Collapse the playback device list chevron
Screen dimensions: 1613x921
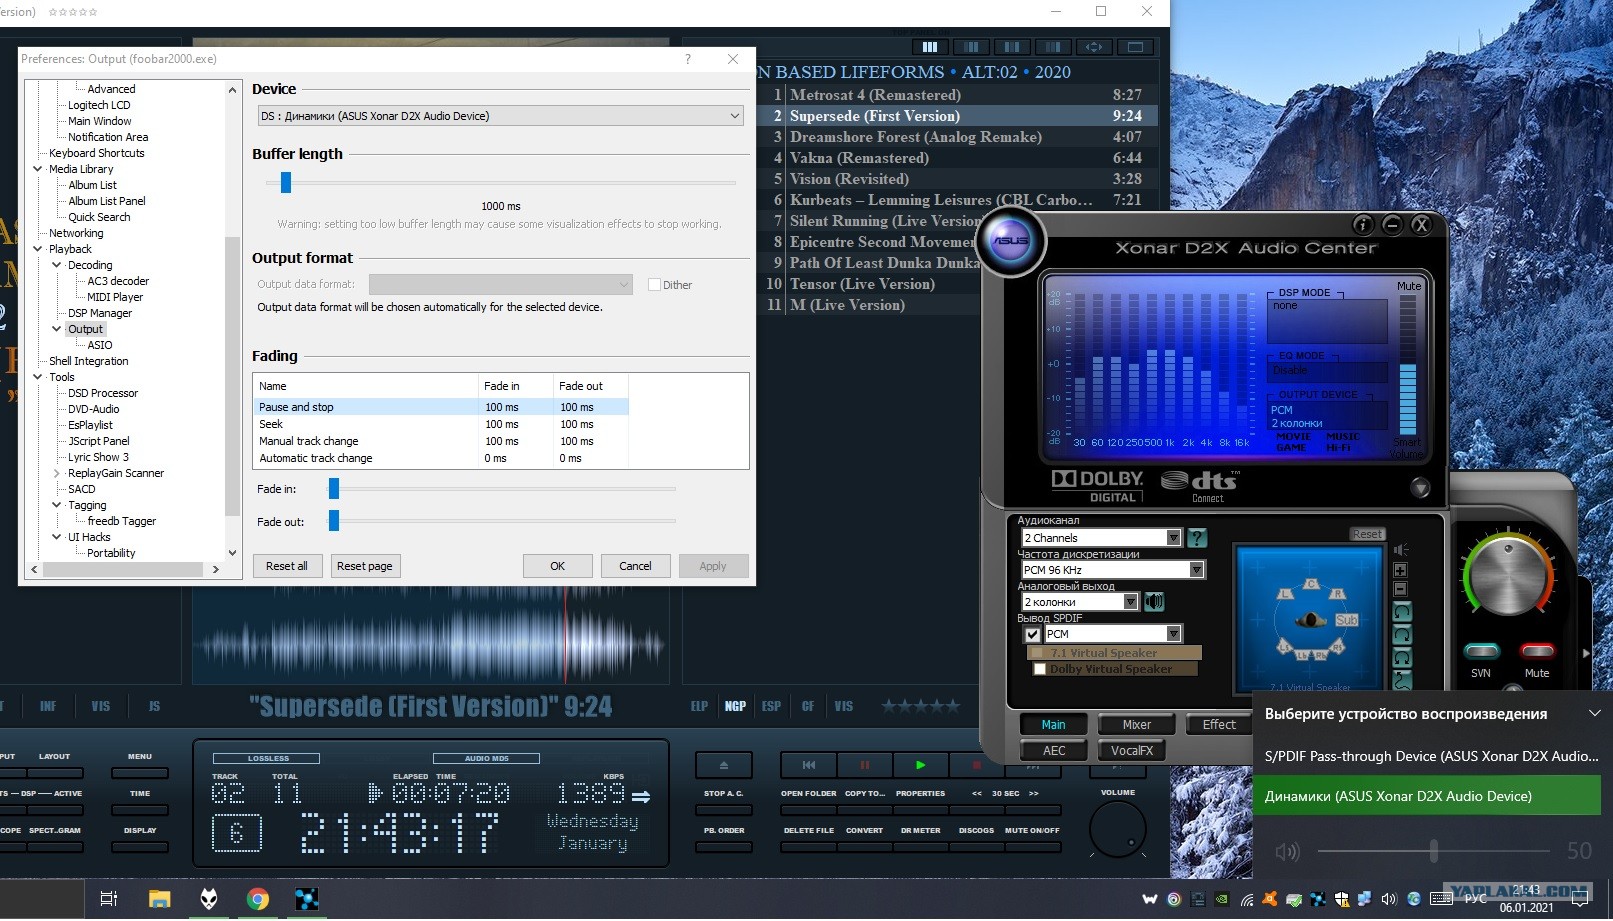[x=1594, y=714]
